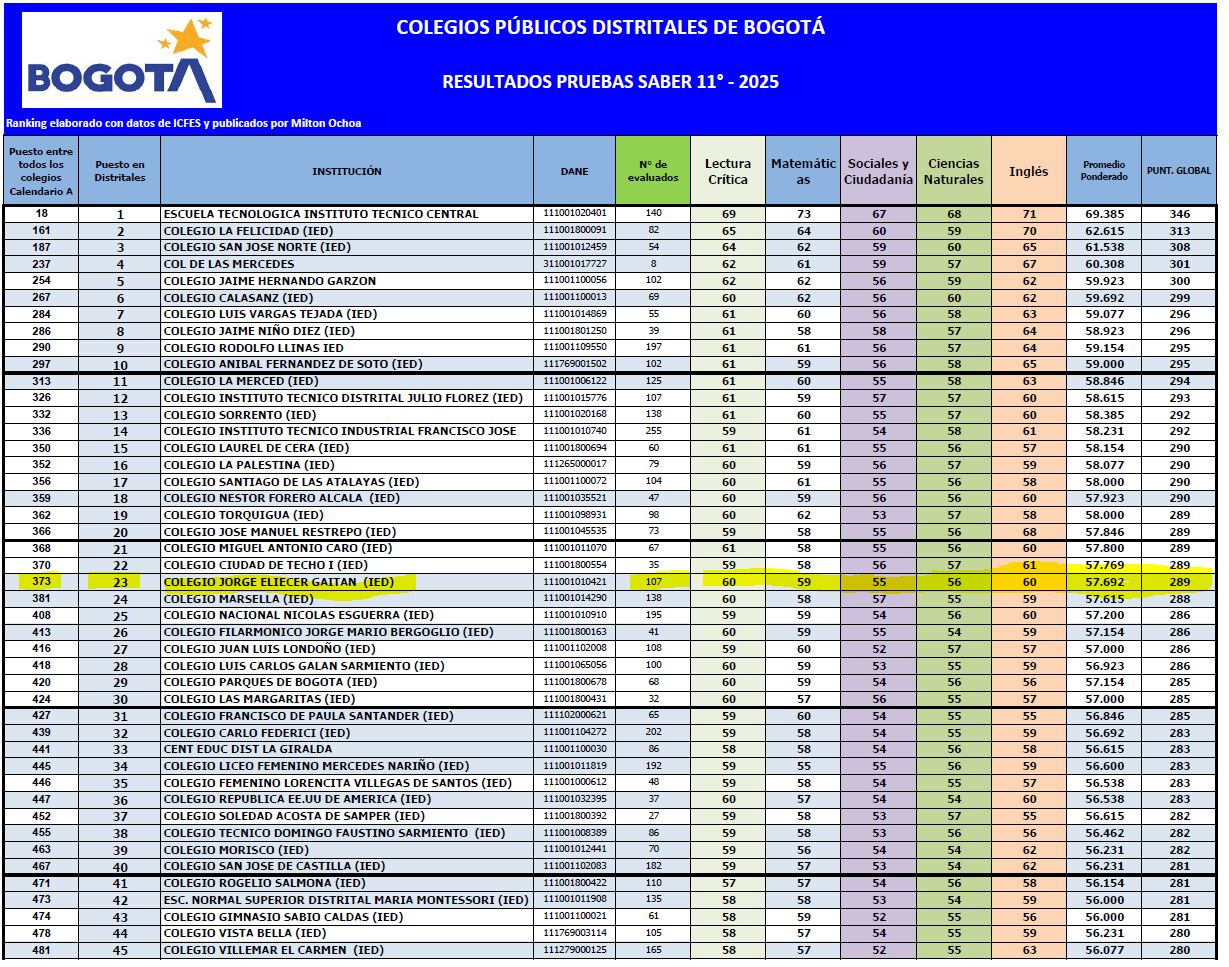The width and height of the screenshot is (1229, 967).
Task: Select the 'Puesto en Distritales' column header
Action: click(119, 171)
